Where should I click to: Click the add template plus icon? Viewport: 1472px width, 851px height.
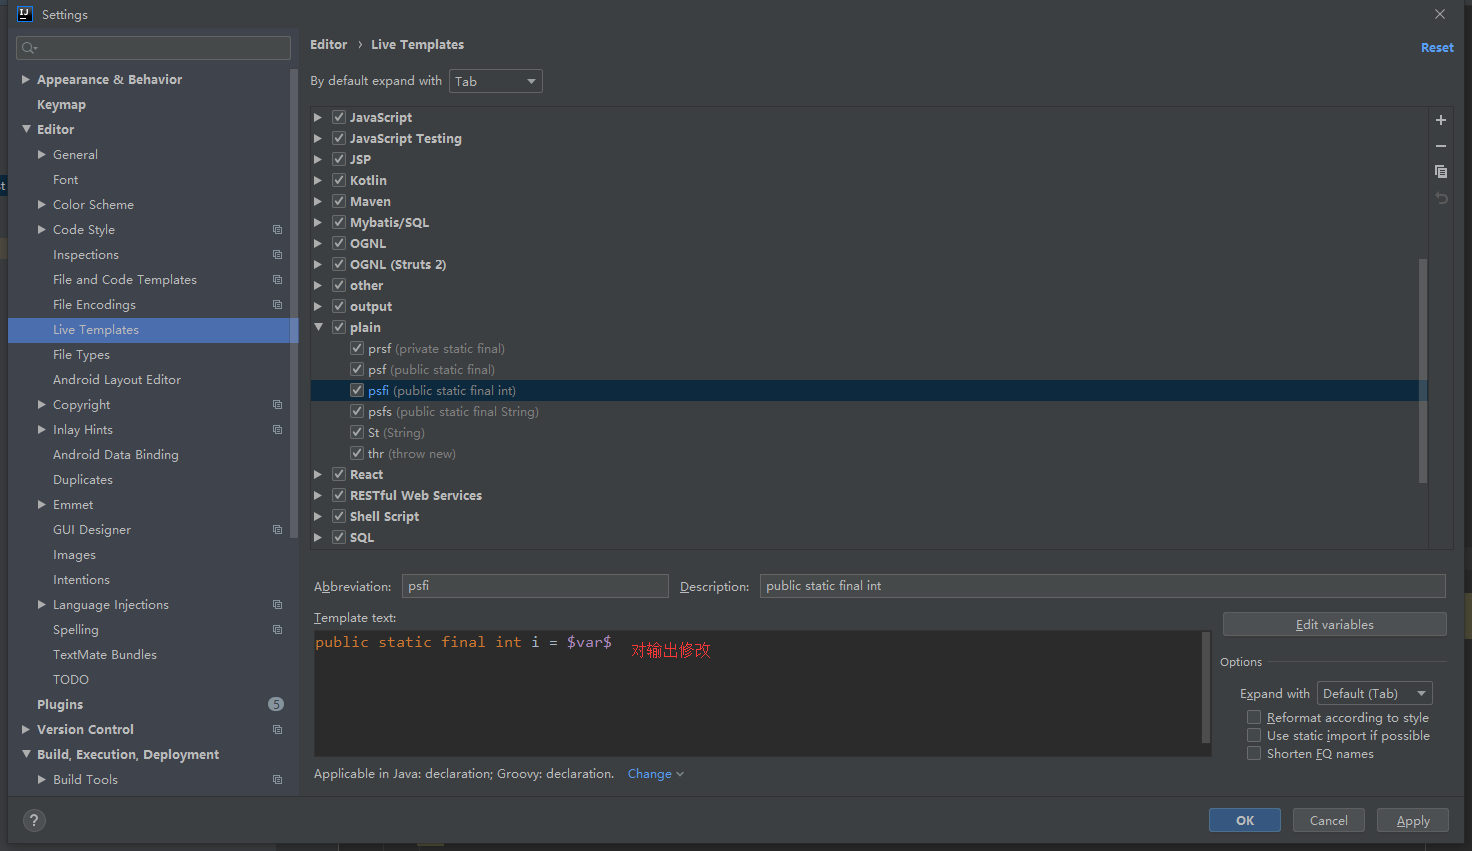point(1441,120)
